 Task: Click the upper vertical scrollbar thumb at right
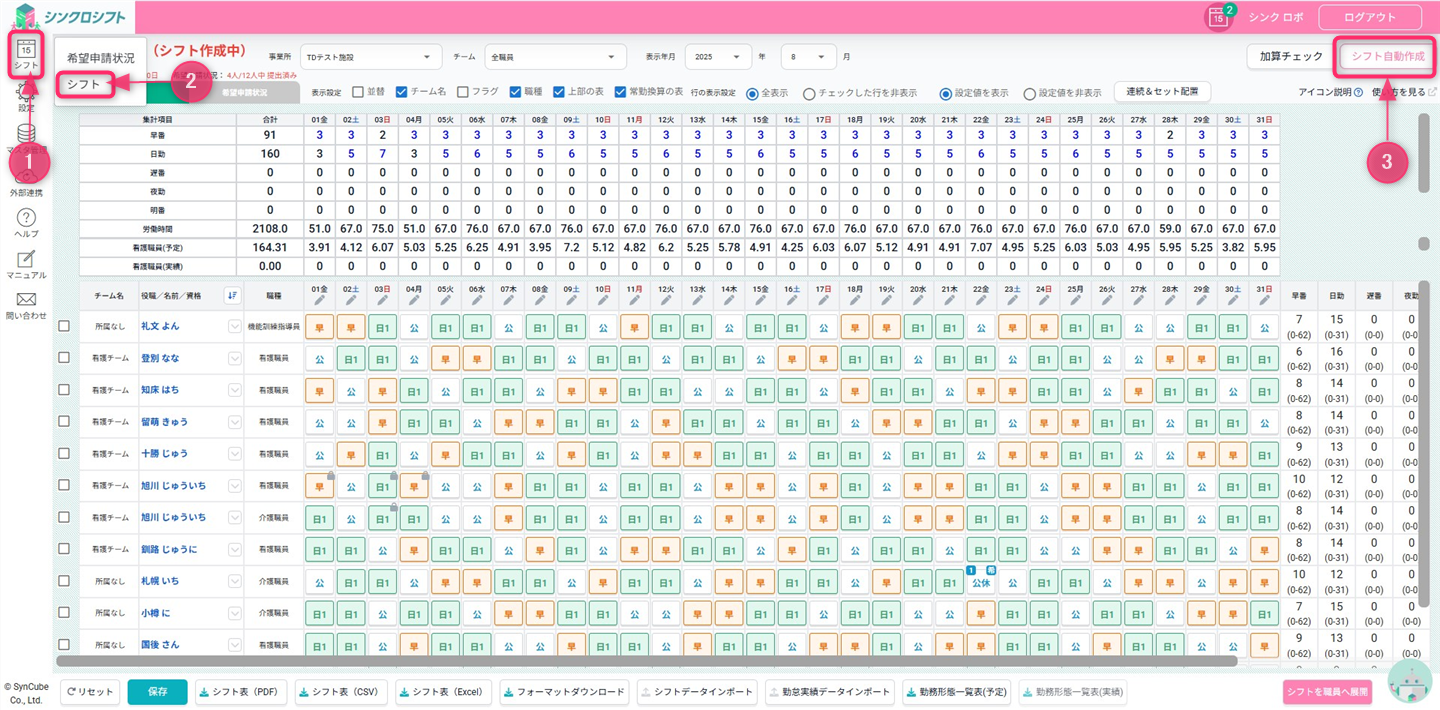tap(1424, 152)
